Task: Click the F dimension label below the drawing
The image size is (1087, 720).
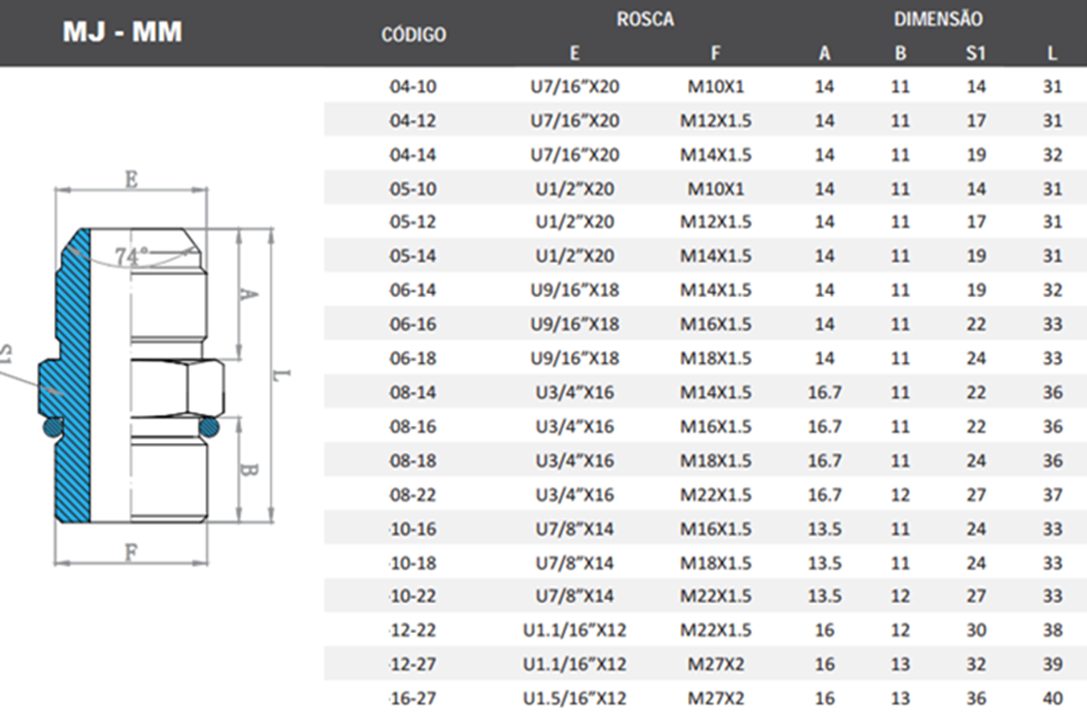Action: click(130, 552)
